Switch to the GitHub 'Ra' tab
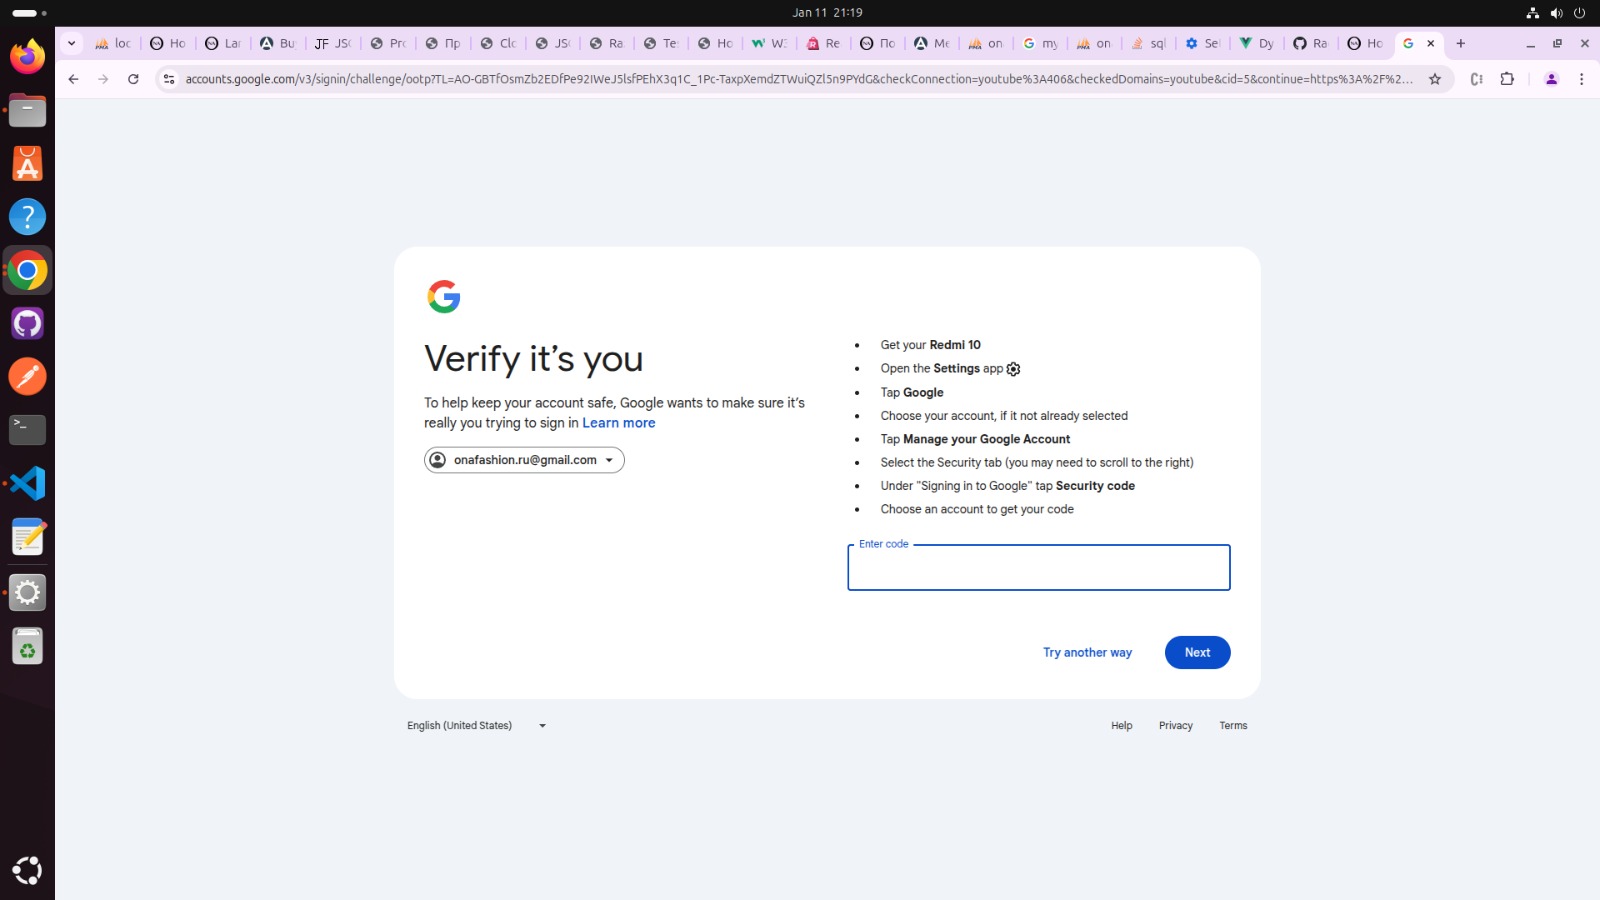This screenshot has width=1600, height=900. pos(1310,43)
